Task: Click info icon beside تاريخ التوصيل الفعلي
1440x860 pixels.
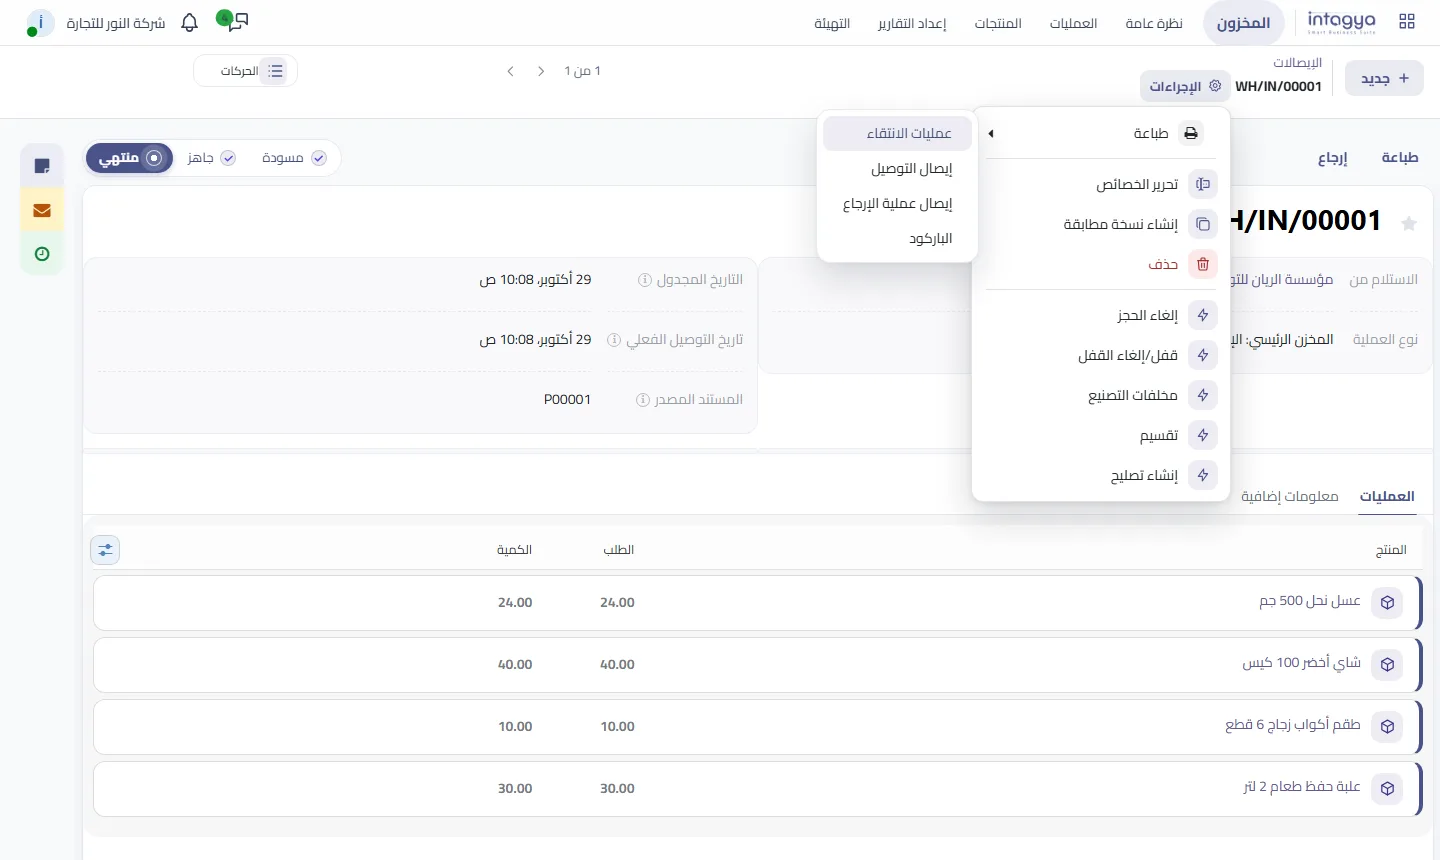Action: [614, 340]
